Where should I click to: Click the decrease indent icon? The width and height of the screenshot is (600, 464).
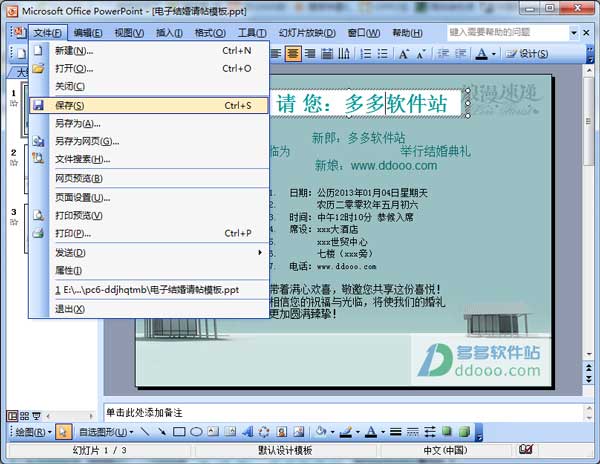(x=443, y=54)
